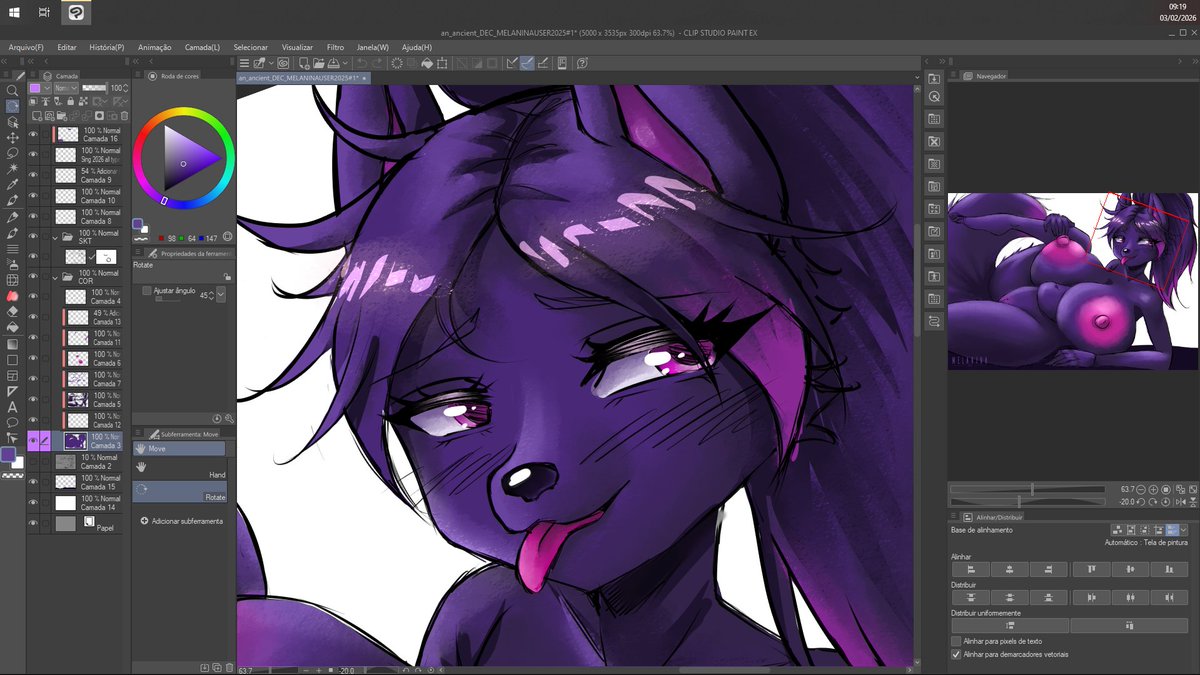Switch to the Alinhar/Distribuir tab
Image resolution: width=1200 pixels, height=675 pixels.
pos(1000,518)
